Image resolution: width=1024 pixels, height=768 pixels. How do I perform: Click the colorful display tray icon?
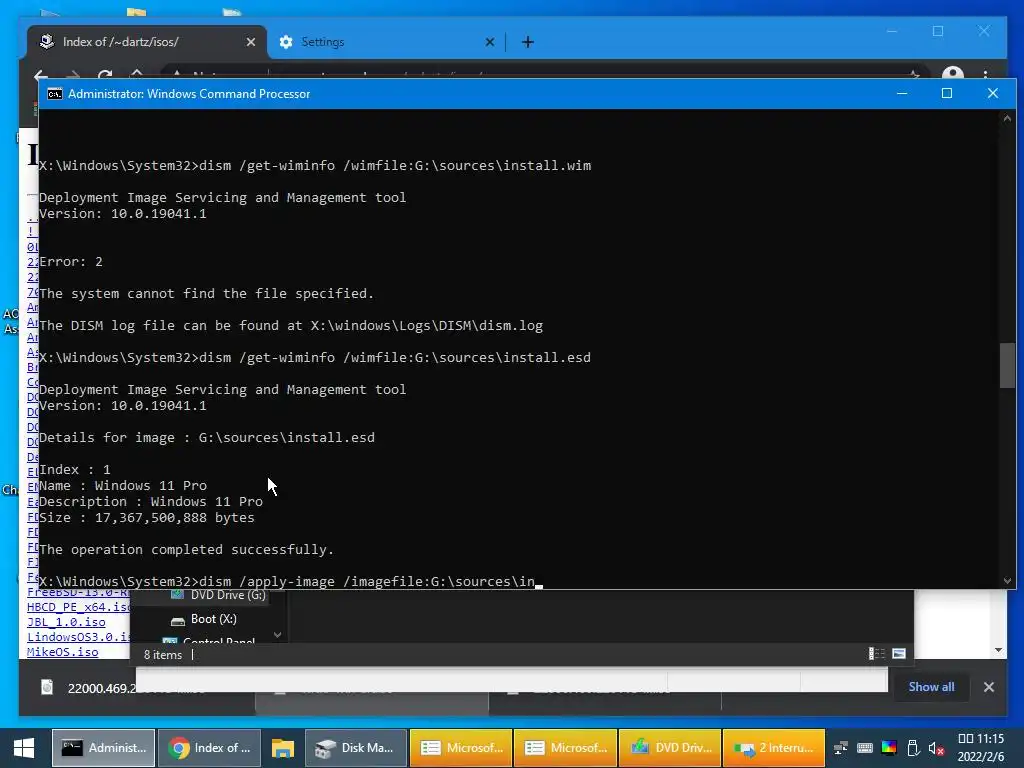(889, 748)
